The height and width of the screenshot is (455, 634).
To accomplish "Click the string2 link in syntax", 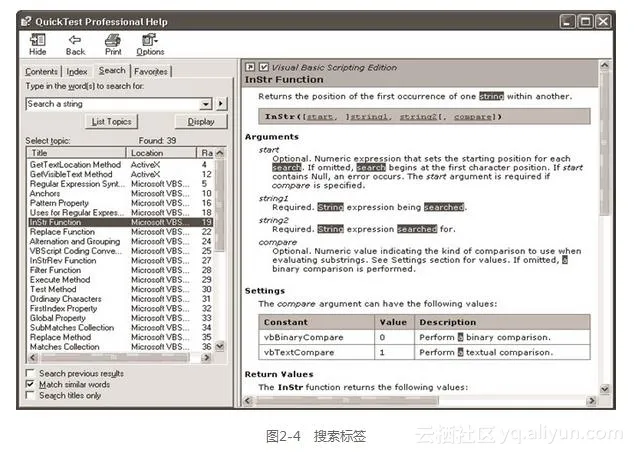I will coord(418,117).
